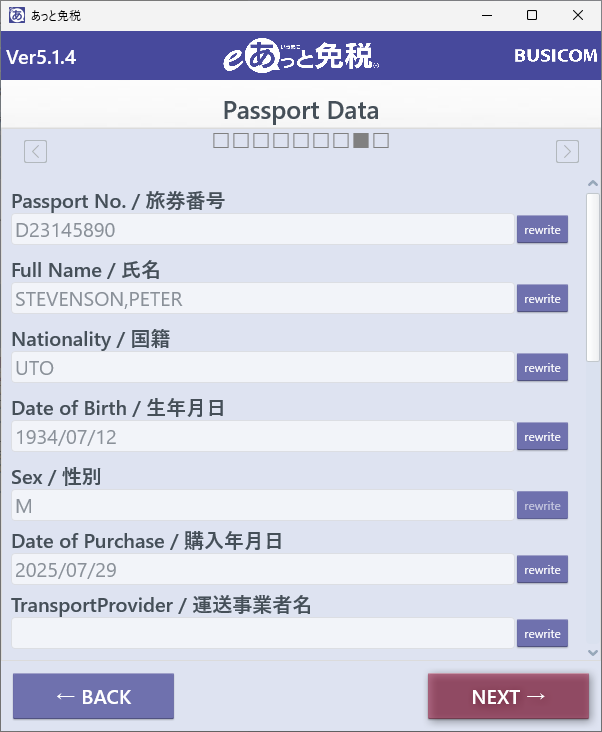
Task: Click the empty TransportProvider input field
Action: coord(263,633)
